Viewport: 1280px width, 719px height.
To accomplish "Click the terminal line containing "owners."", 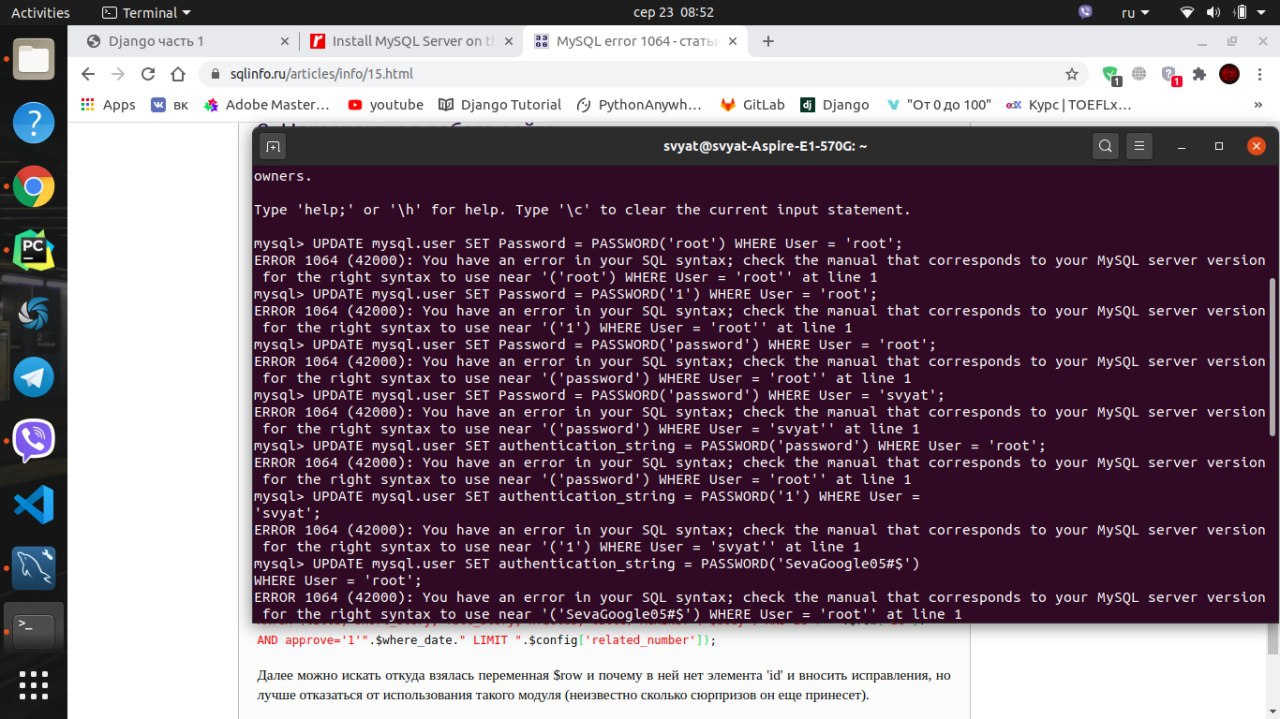I will click(283, 176).
